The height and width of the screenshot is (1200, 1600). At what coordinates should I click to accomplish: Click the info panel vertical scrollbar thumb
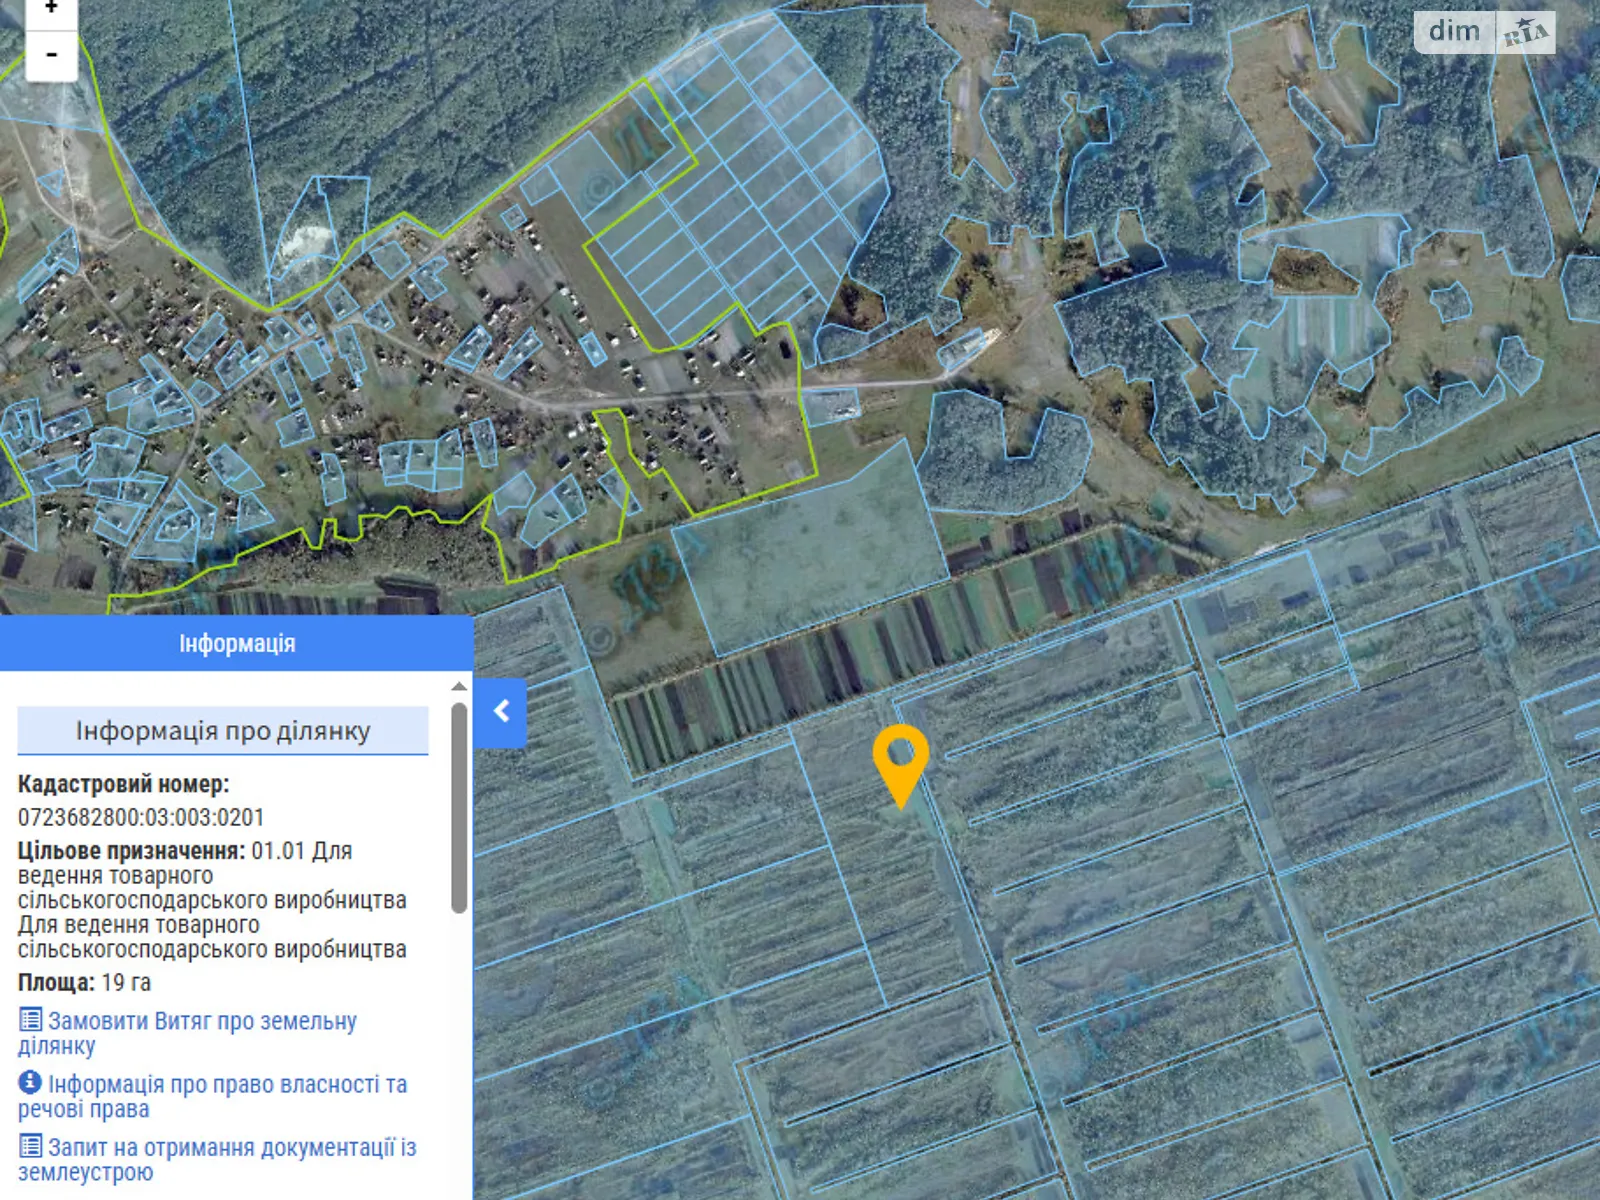click(459, 806)
